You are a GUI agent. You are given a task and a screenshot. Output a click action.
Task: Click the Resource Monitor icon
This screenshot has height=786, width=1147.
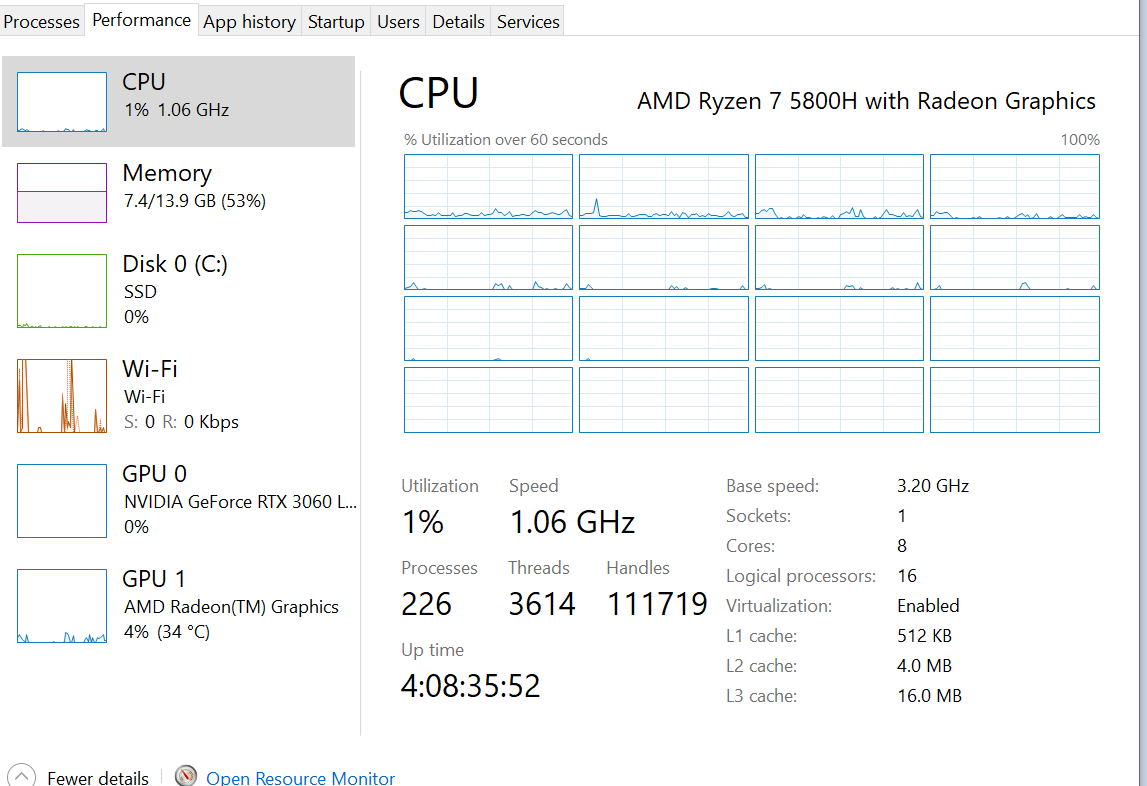coord(186,777)
